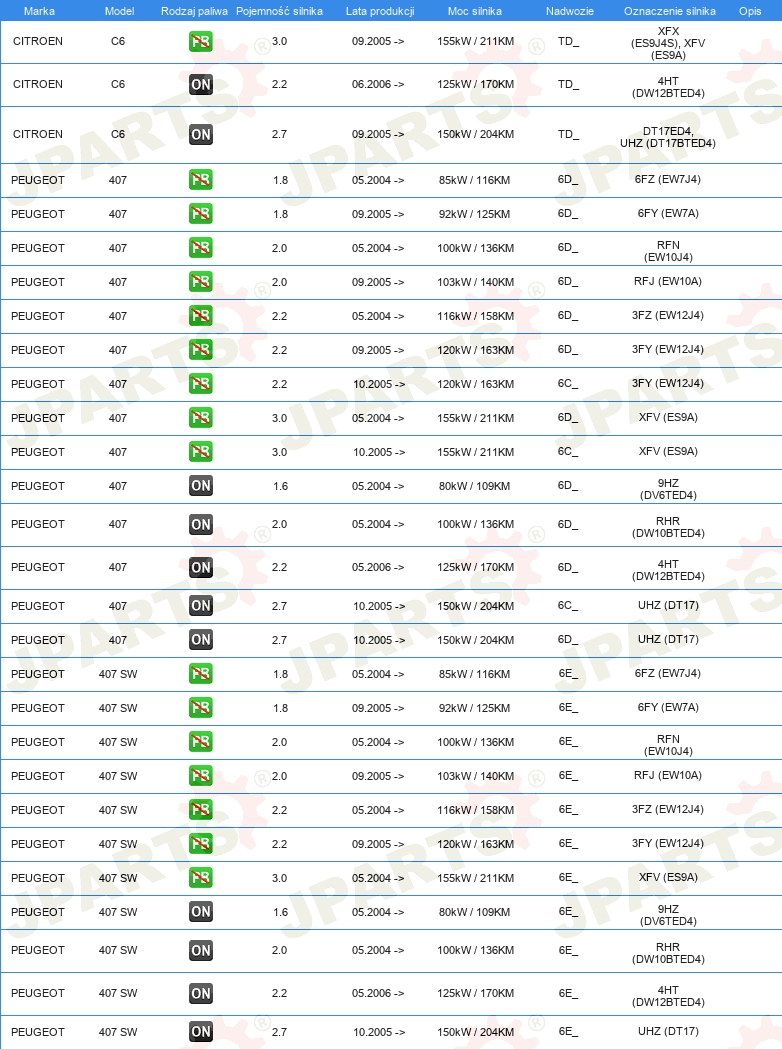Click petrol icon in 407 SW 85kW / 116KM row
This screenshot has height=1049, width=782.
pyautogui.click(x=201, y=674)
